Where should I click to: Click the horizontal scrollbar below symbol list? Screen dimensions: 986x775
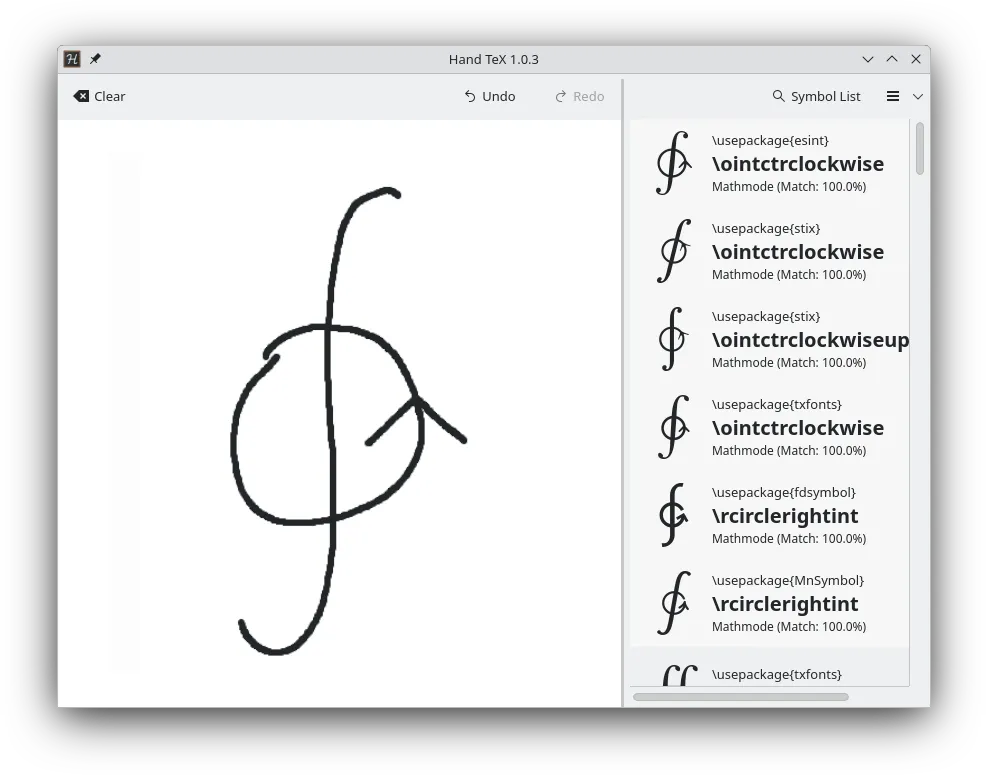[741, 697]
